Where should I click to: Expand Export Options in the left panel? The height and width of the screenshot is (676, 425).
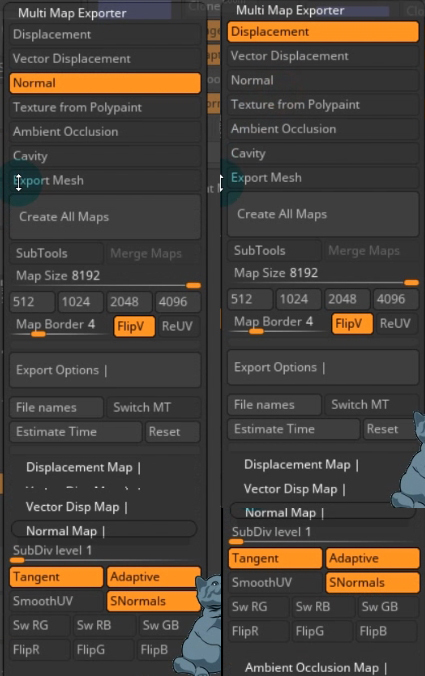[x=105, y=370]
